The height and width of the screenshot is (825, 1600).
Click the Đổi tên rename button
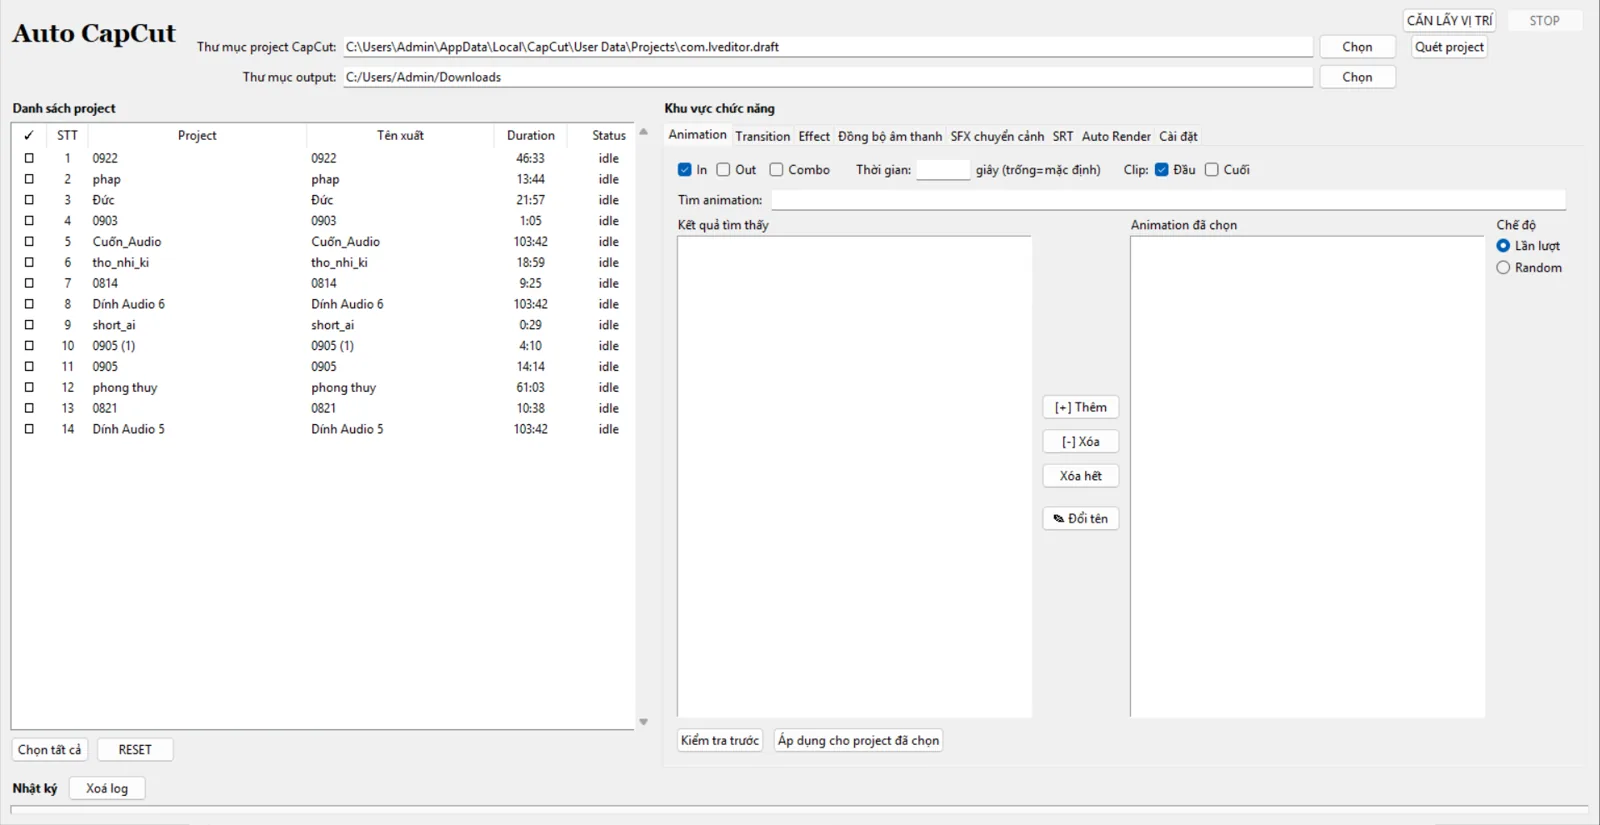(1081, 518)
